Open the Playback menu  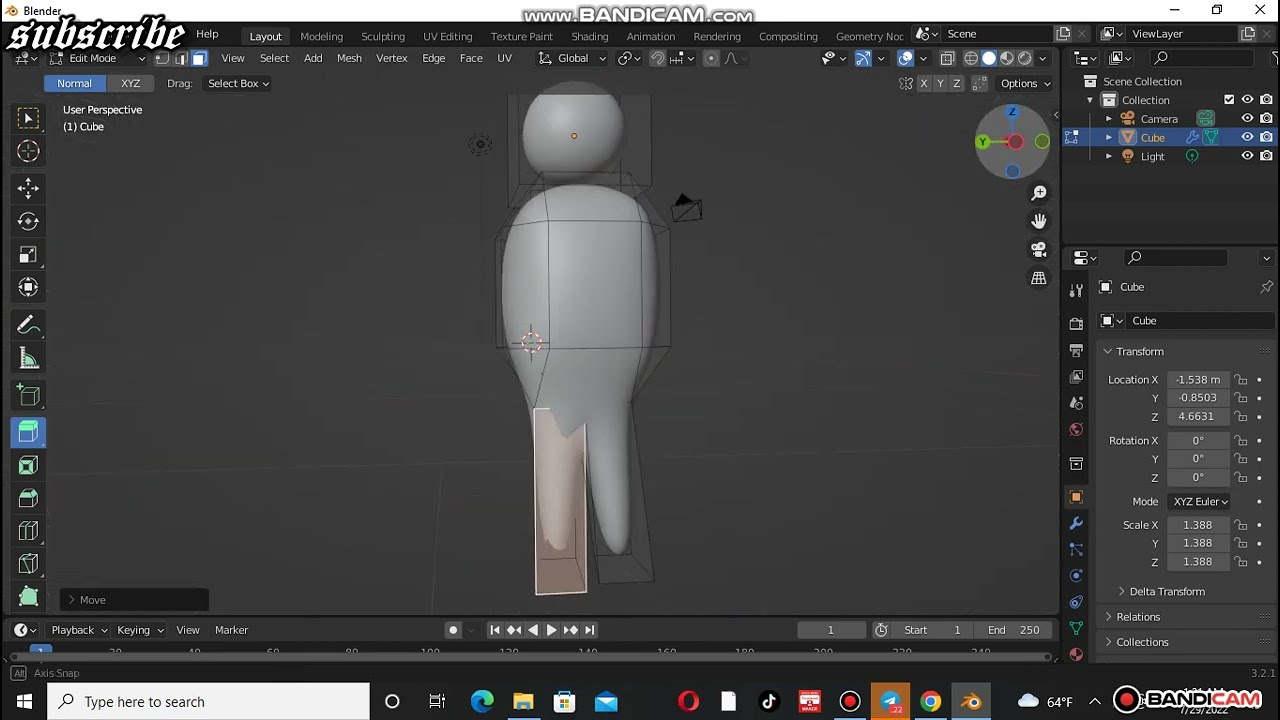78,630
